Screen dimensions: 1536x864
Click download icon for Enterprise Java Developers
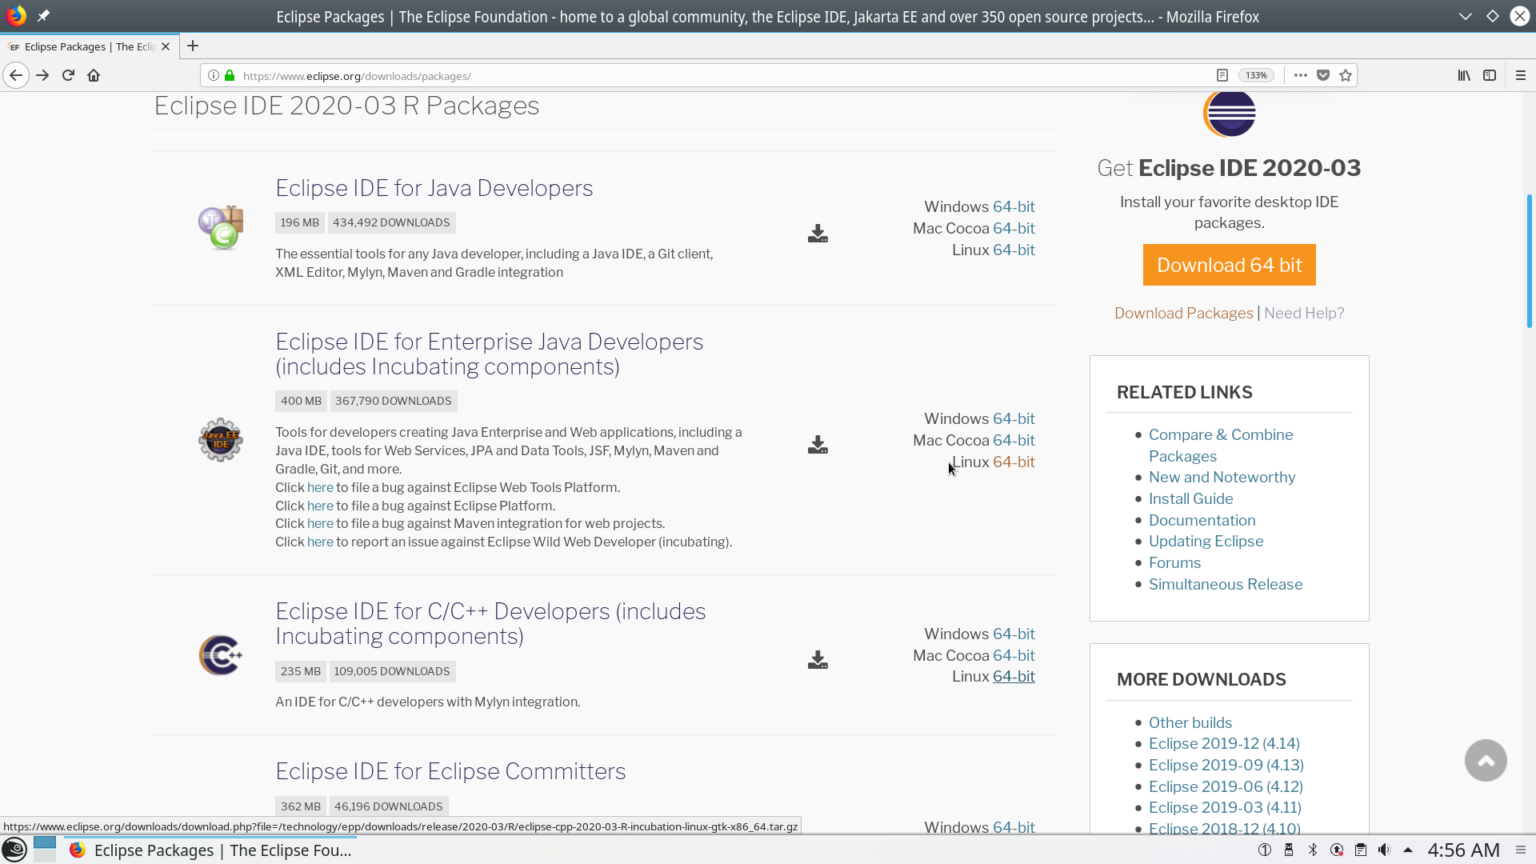tap(817, 443)
